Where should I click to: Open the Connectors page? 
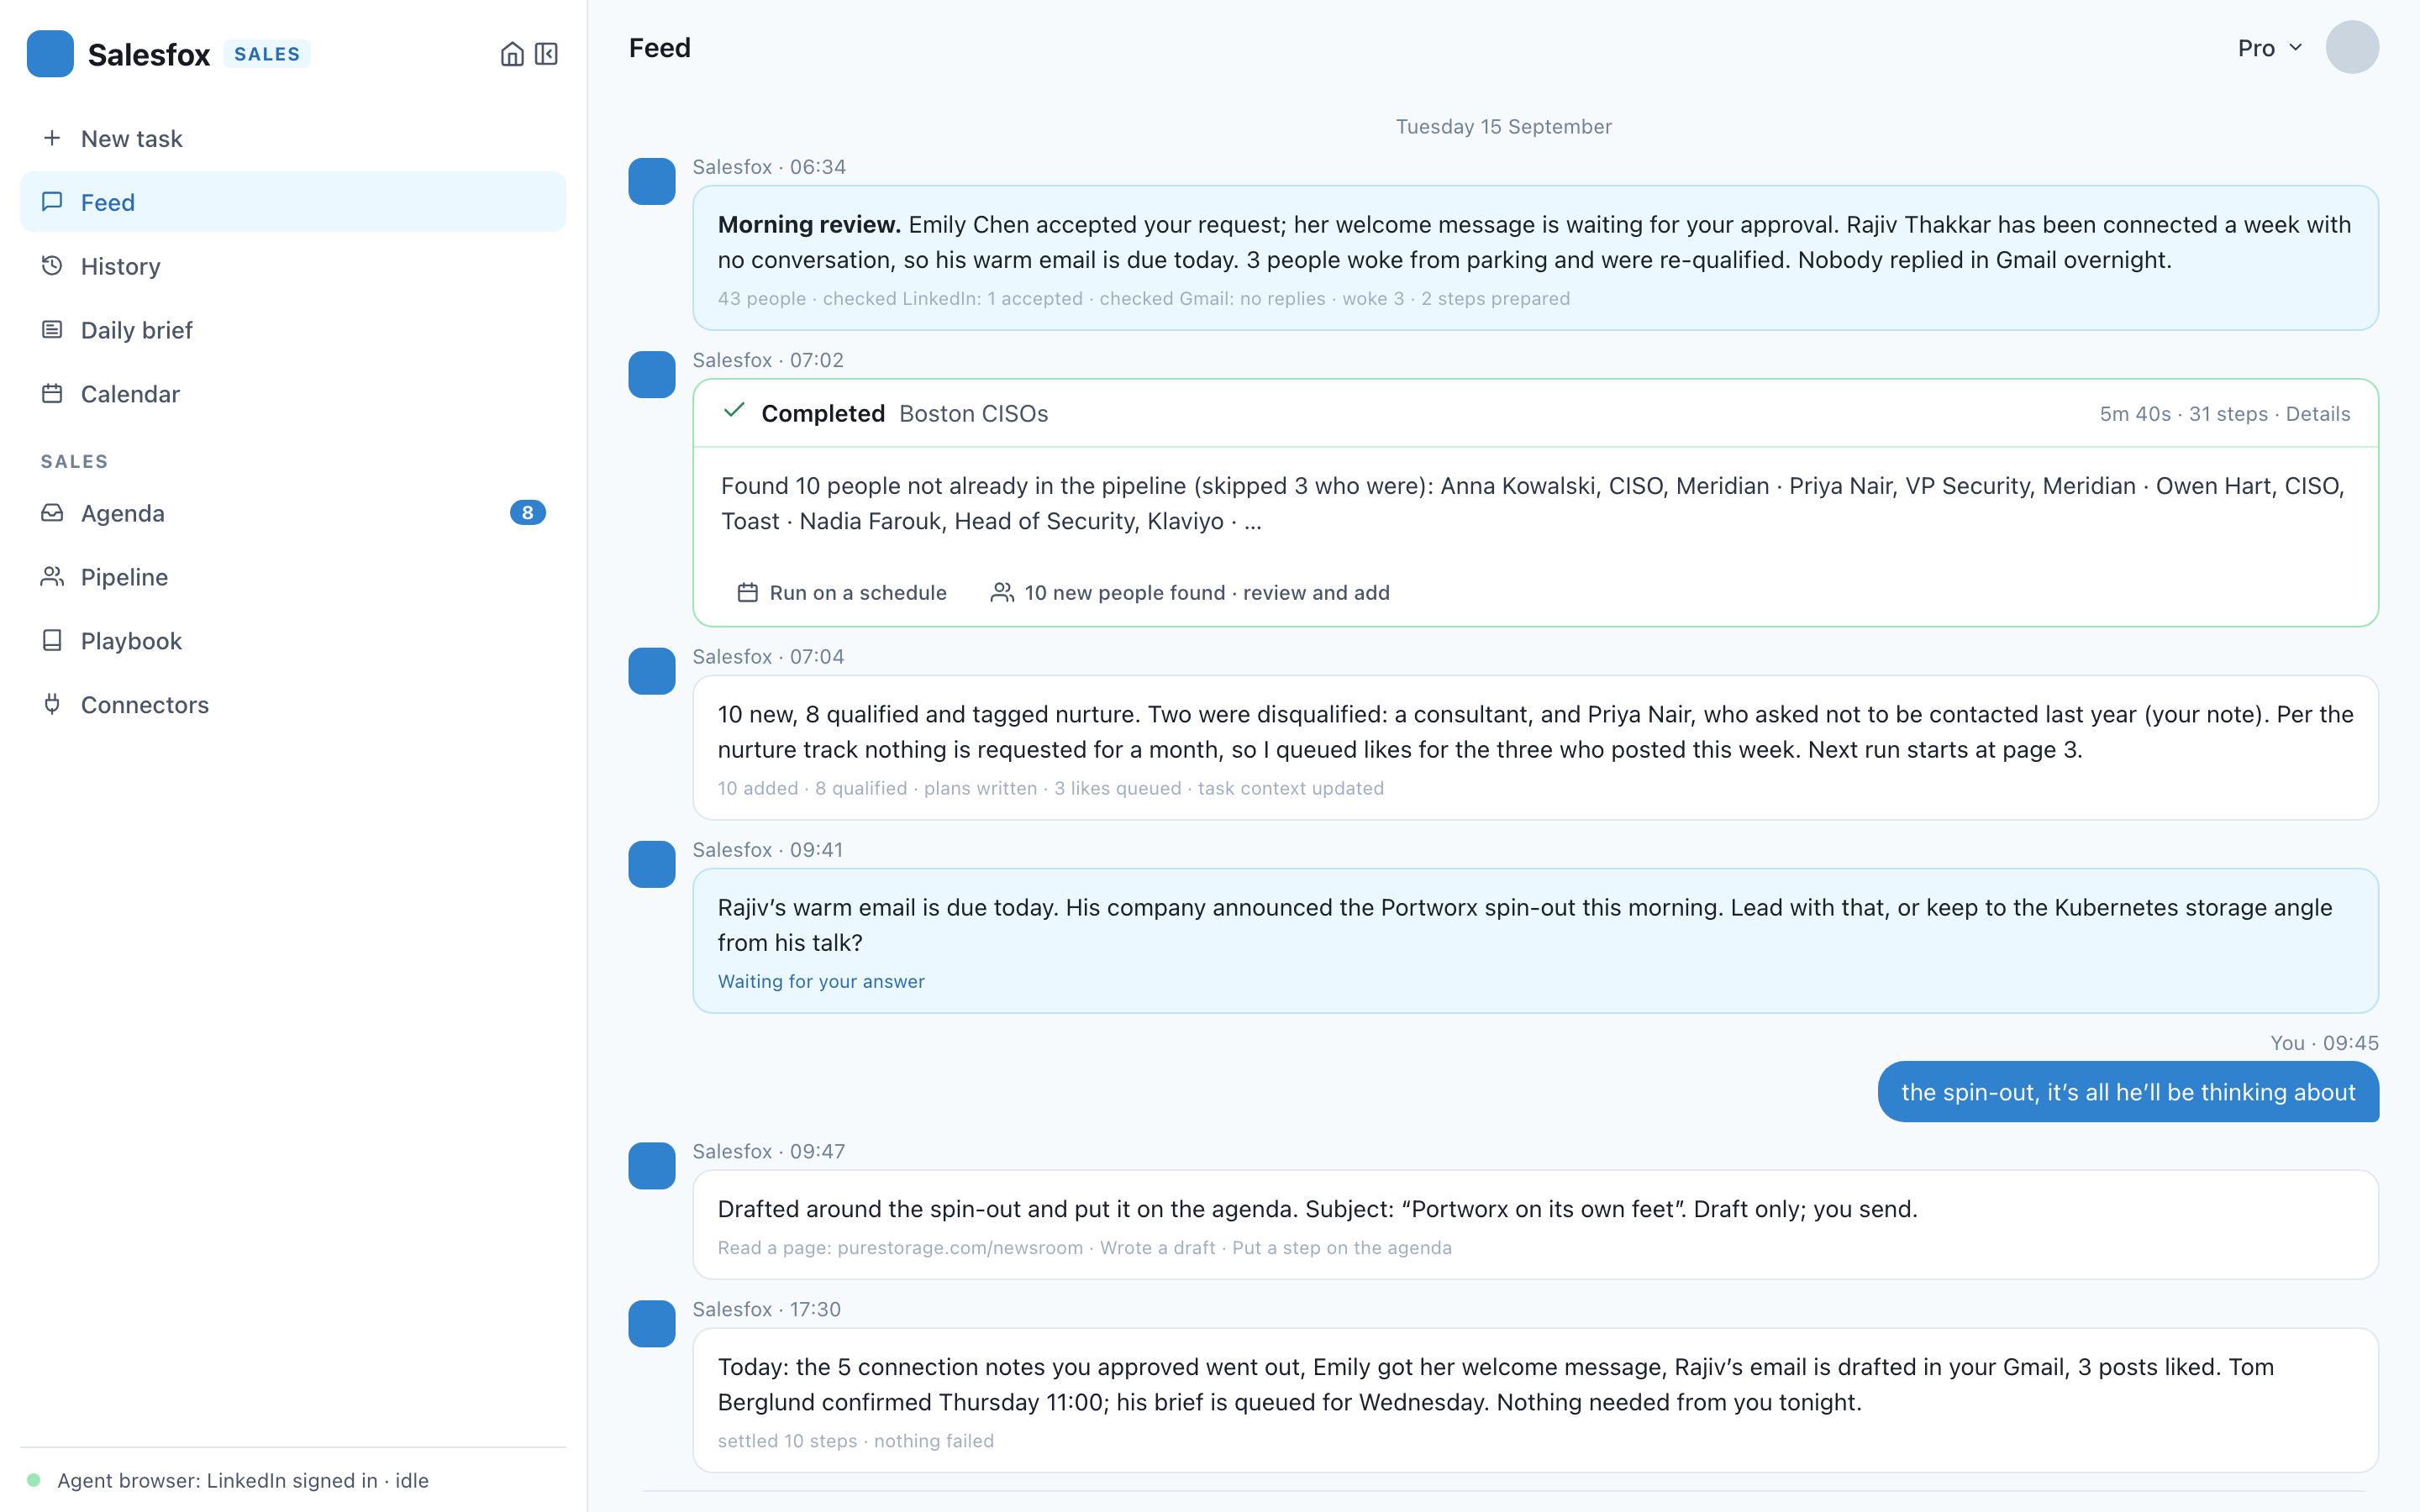coord(293,705)
